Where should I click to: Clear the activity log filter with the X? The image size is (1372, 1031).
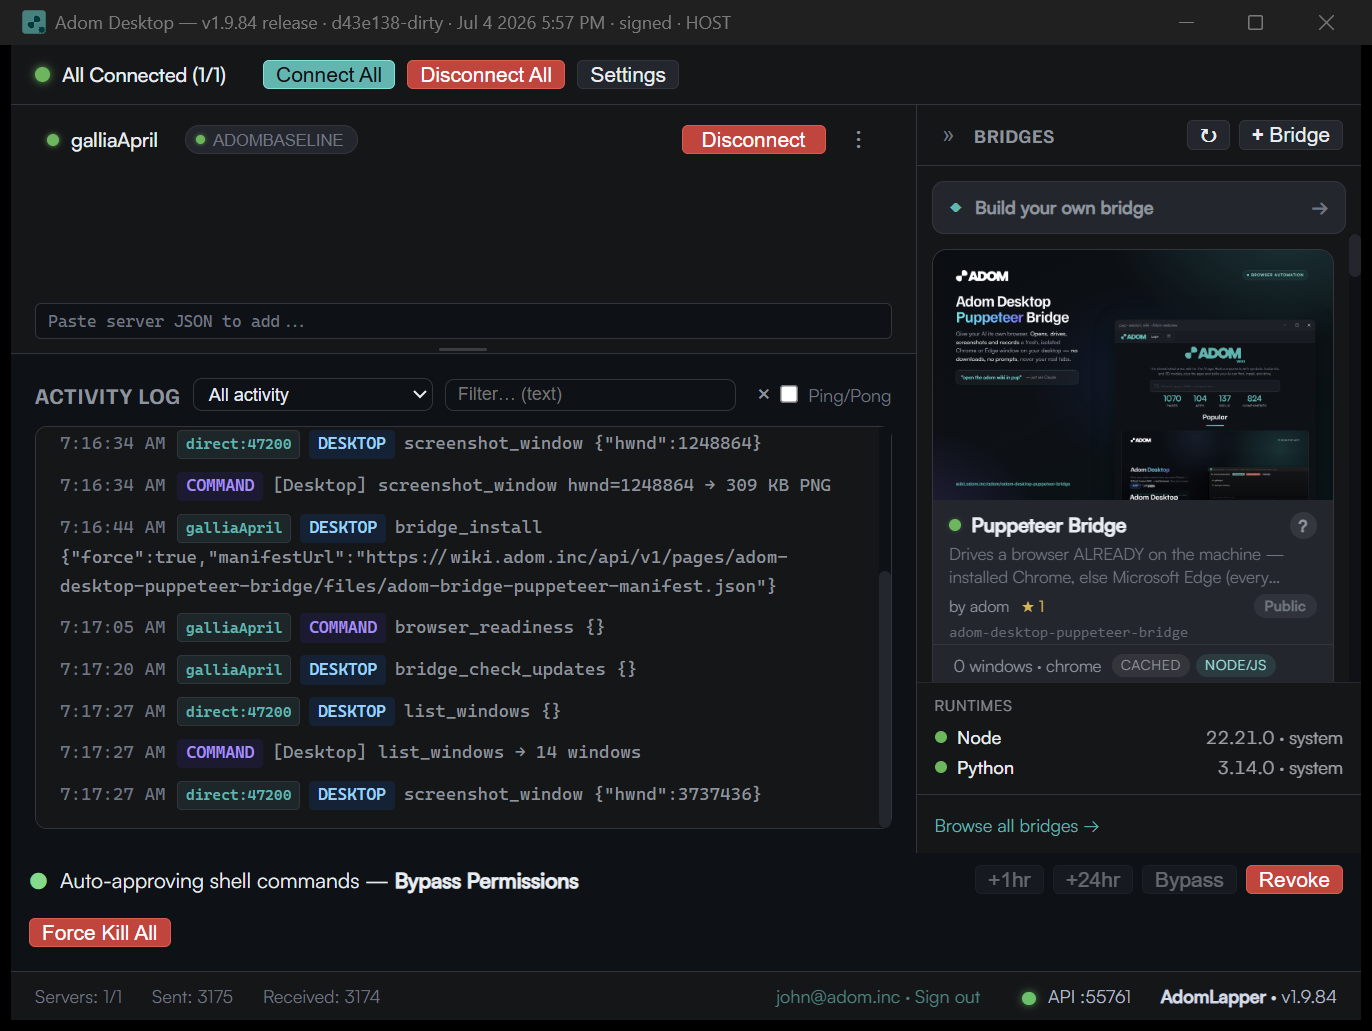pyautogui.click(x=763, y=394)
